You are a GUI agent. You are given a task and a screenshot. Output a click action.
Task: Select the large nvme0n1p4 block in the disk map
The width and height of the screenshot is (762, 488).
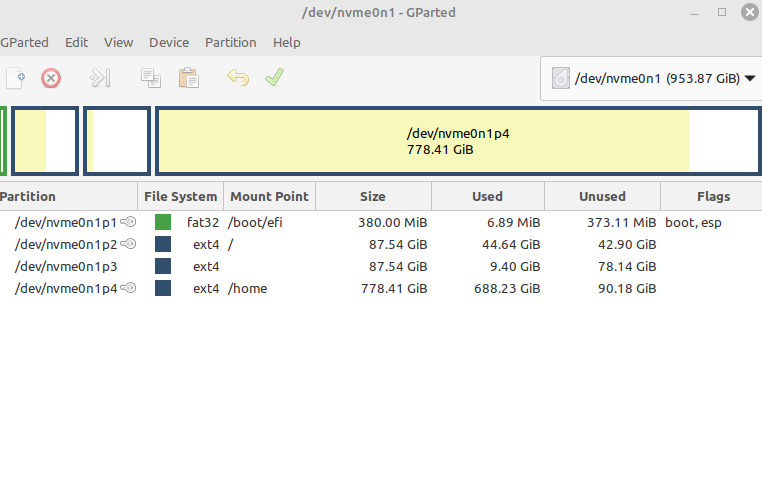pyautogui.click(x=458, y=141)
